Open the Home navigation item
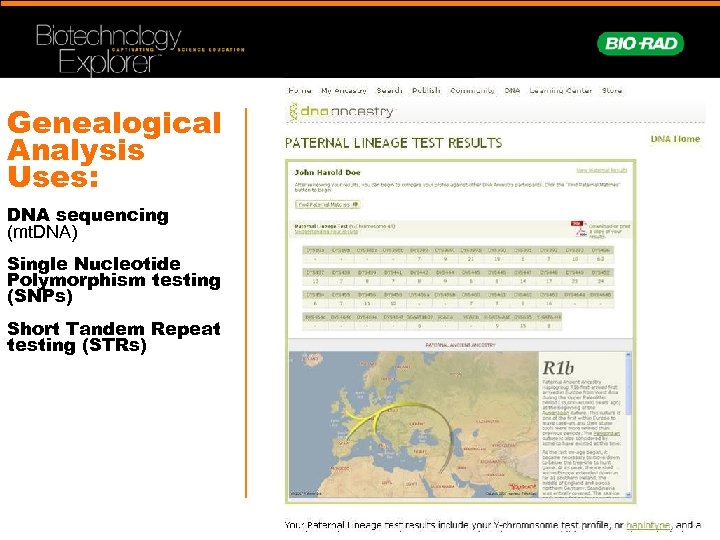The width and height of the screenshot is (720, 540). click(x=300, y=90)
